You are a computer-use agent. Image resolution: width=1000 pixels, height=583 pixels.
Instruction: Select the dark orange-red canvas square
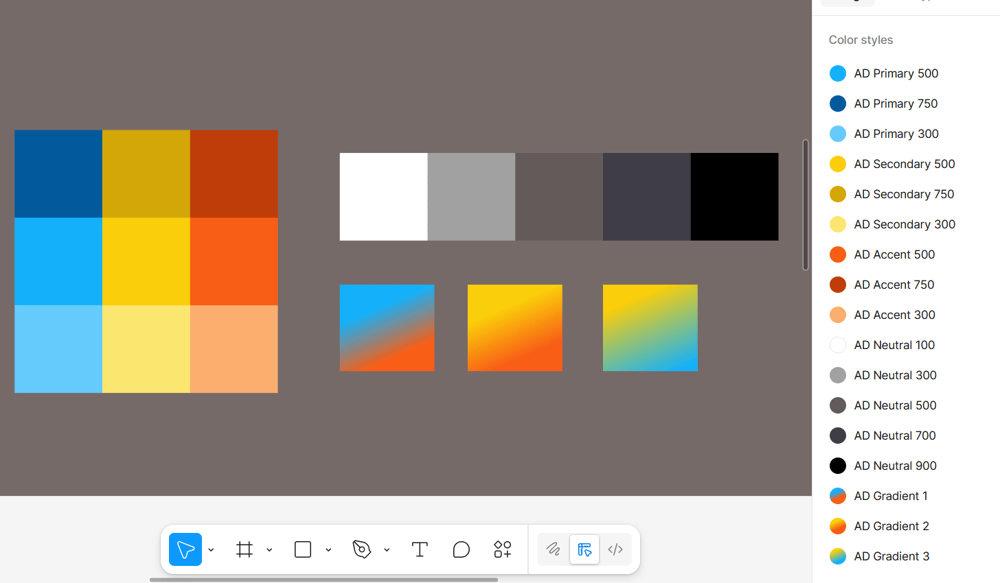(234, 173)
